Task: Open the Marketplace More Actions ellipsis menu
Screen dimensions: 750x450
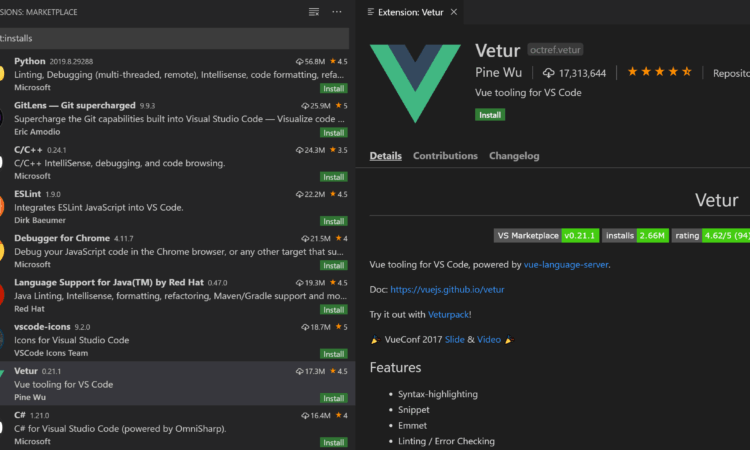Action: (337, 12)
